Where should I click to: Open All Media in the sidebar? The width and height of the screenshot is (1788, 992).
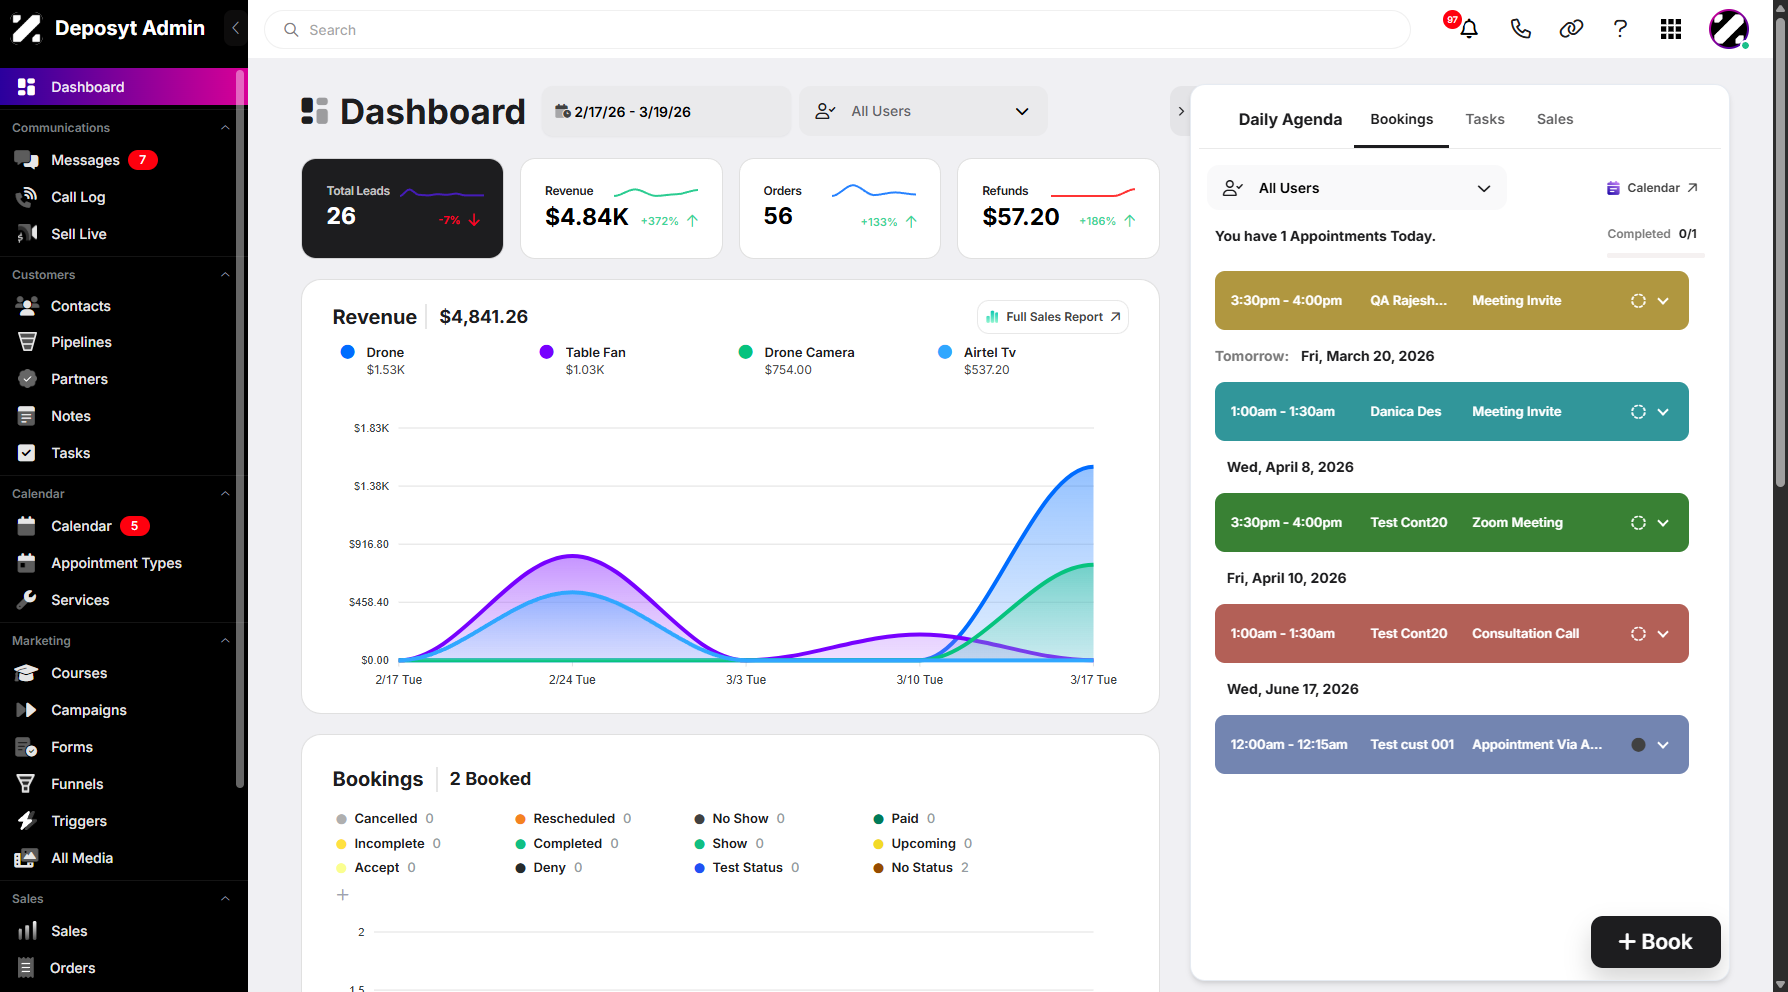point(82,858)
